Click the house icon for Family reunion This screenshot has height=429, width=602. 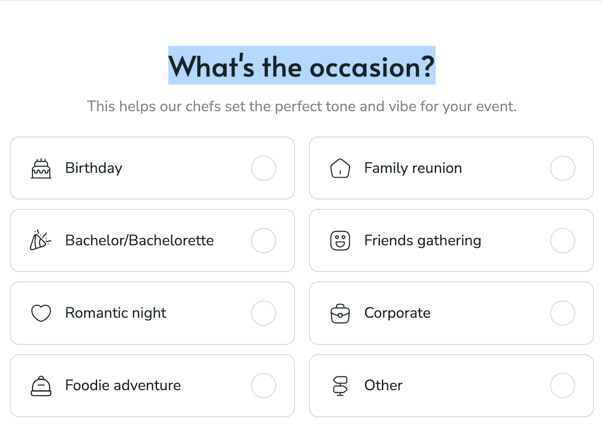coord(340,168)
